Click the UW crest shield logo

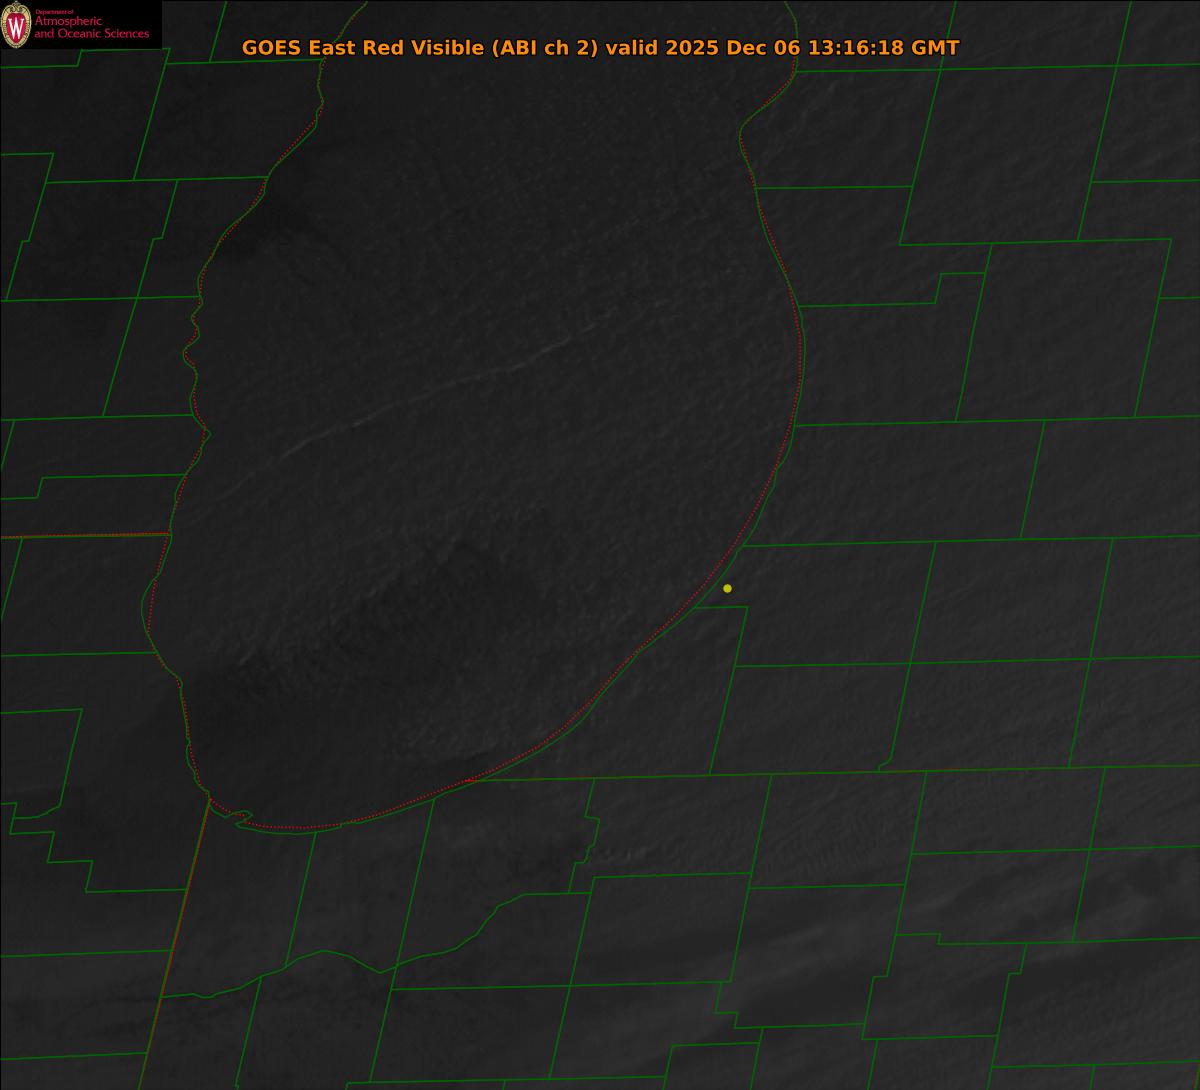(16, 25)
